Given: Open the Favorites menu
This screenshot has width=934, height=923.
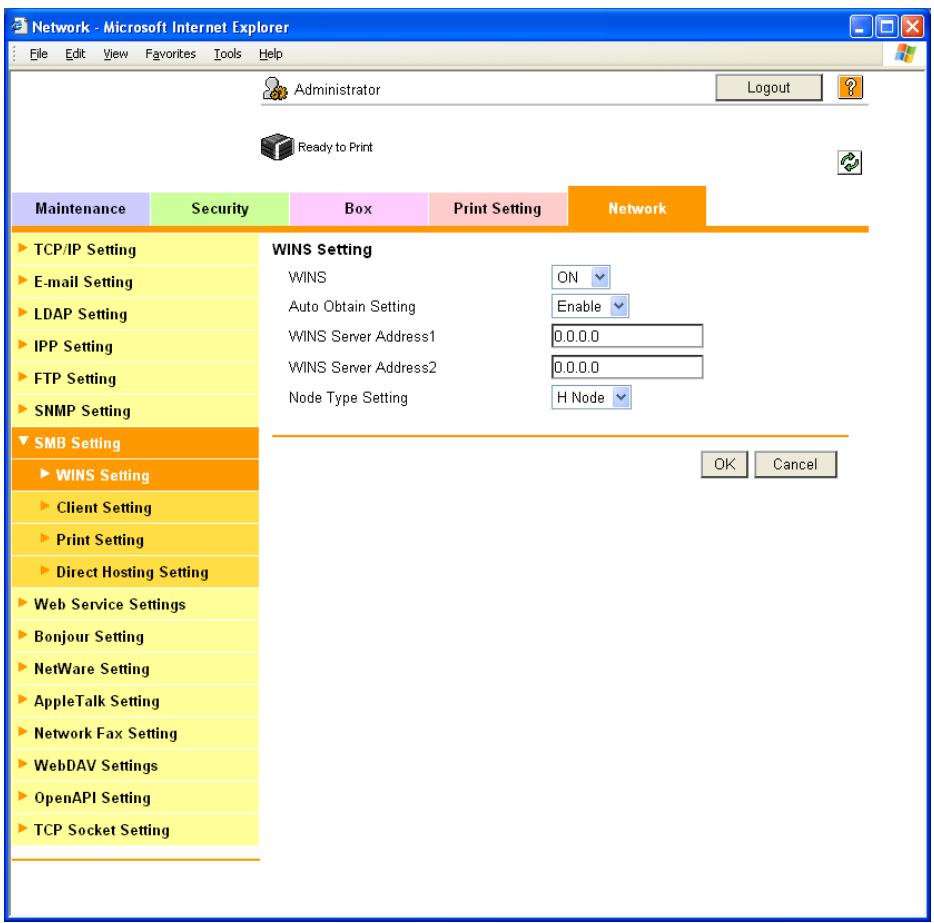Looking at the screenshot, I should coord(170,54).
